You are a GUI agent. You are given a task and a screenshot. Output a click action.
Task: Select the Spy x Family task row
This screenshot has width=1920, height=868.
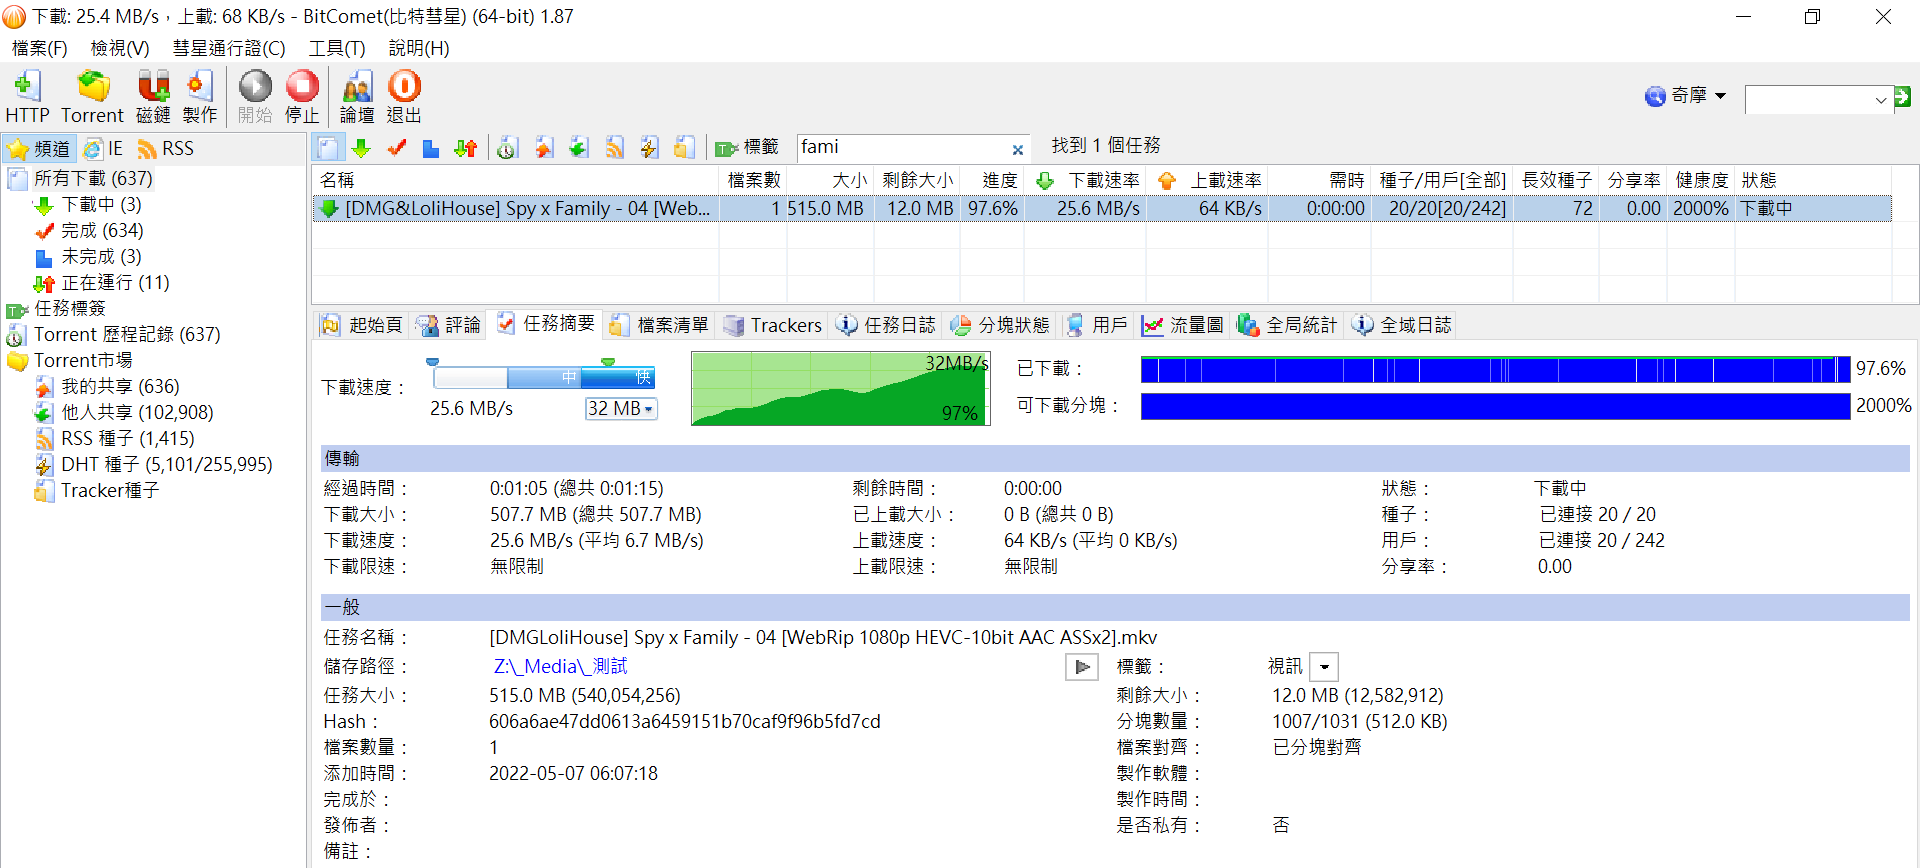coord(1101,208)
